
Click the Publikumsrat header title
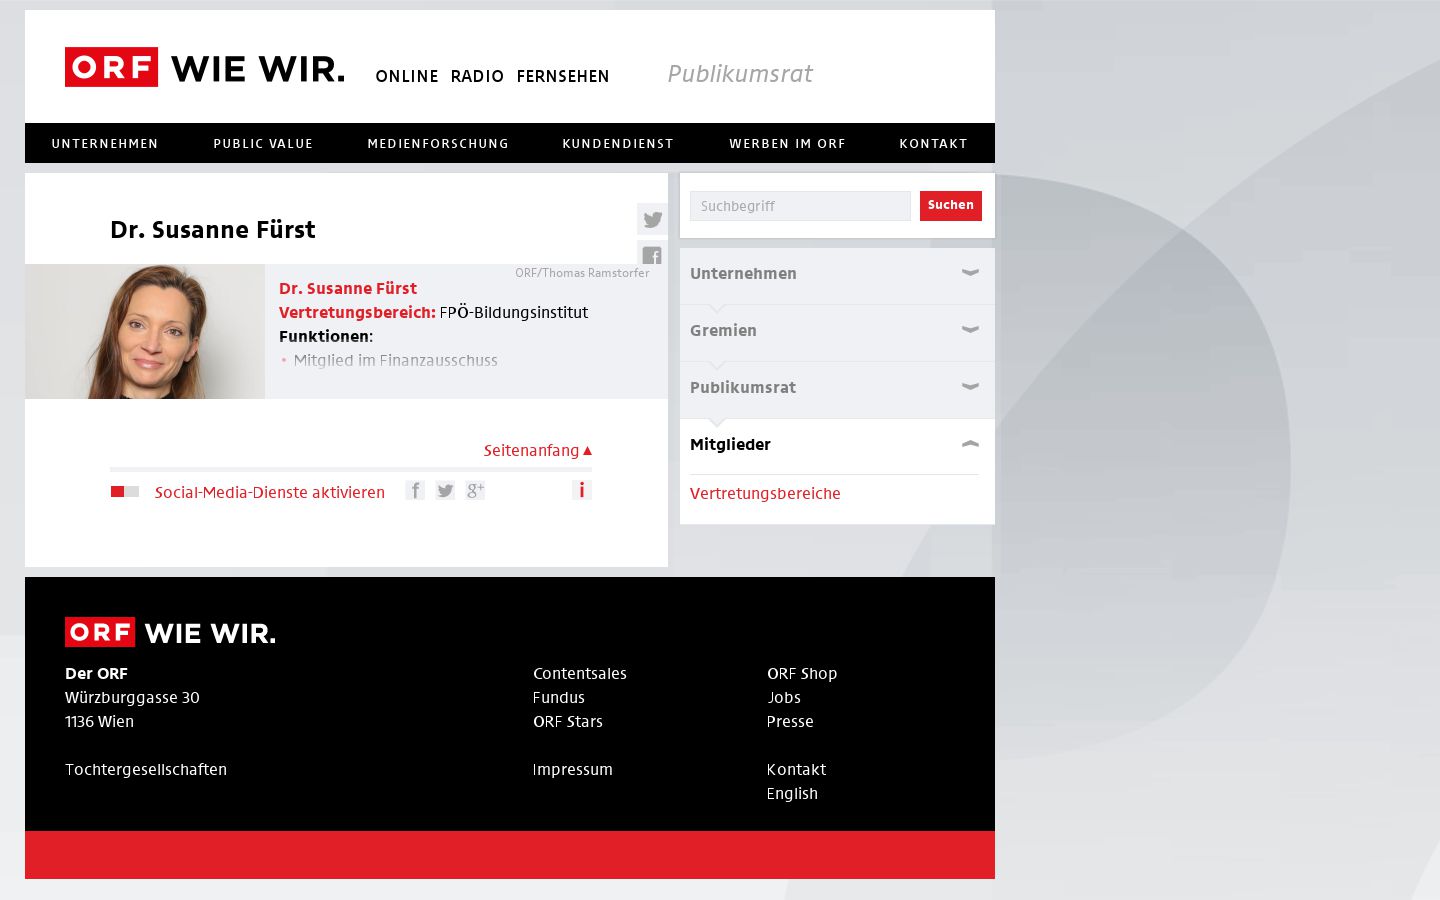(x=740, y=73)
